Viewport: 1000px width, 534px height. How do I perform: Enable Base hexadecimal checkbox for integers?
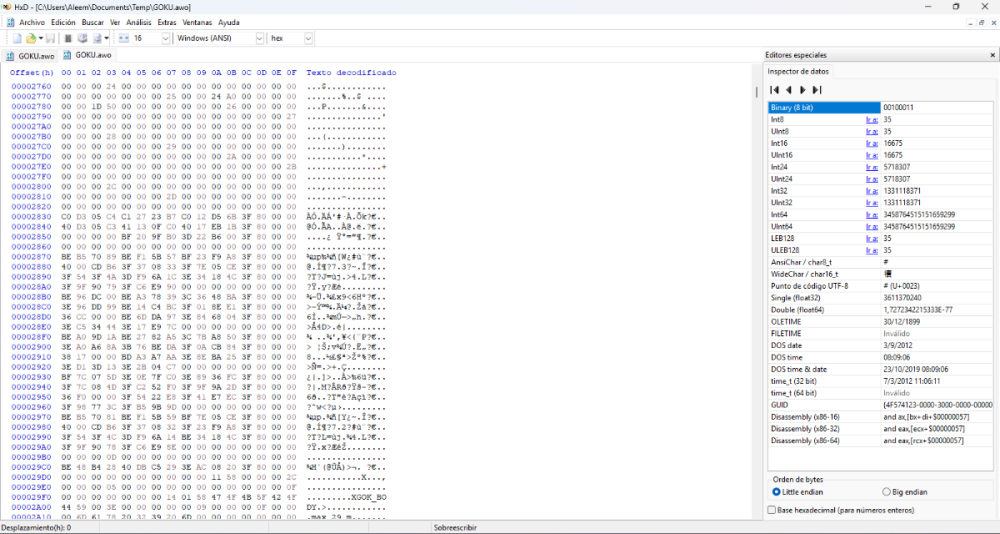coord(771,510)
